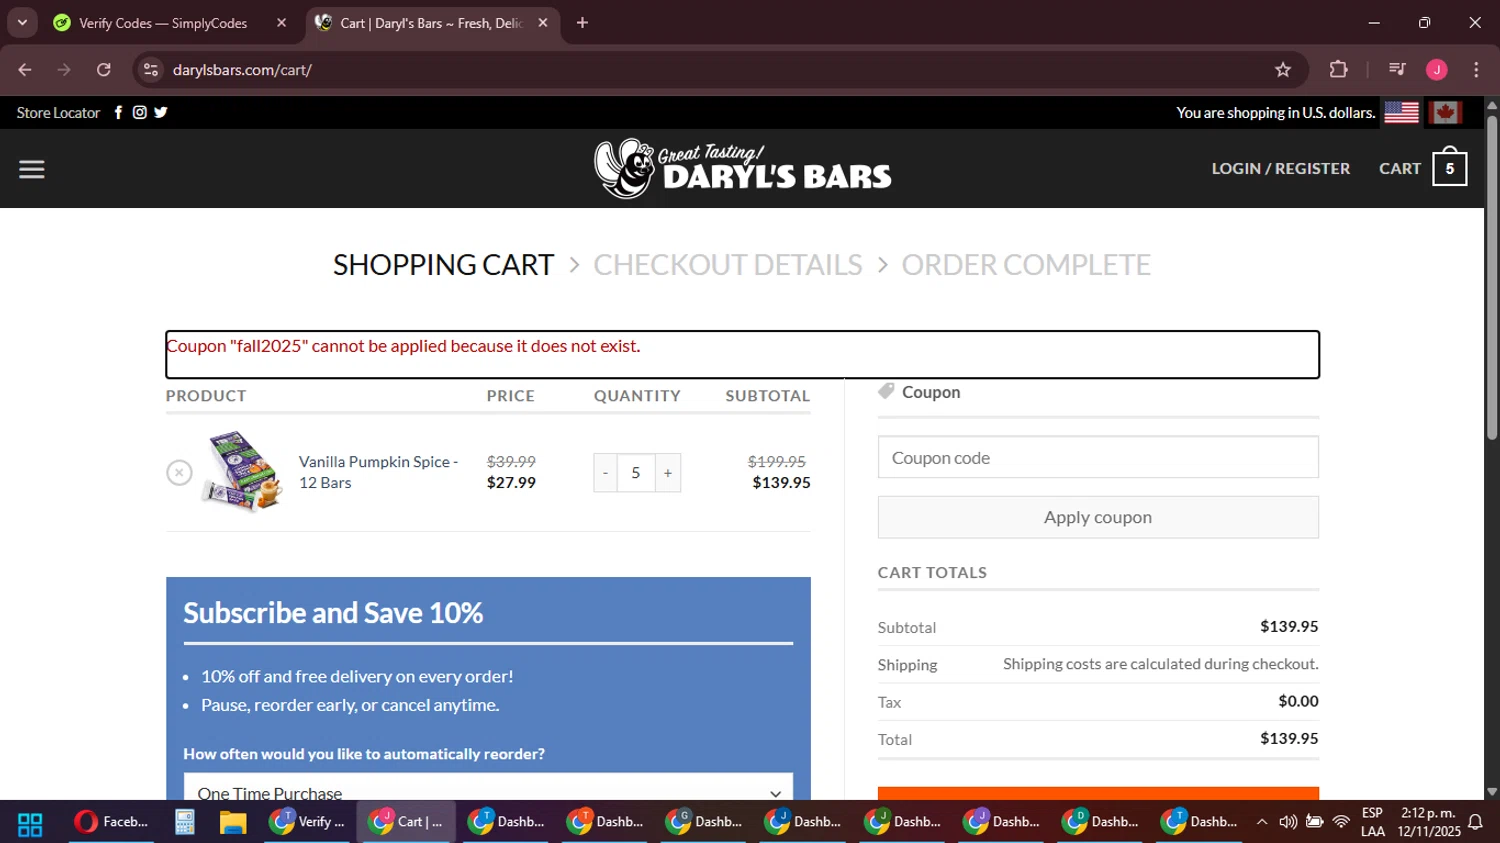Go back to previous page
This screenshot has height=843, width=1500.
pos(25,69)
